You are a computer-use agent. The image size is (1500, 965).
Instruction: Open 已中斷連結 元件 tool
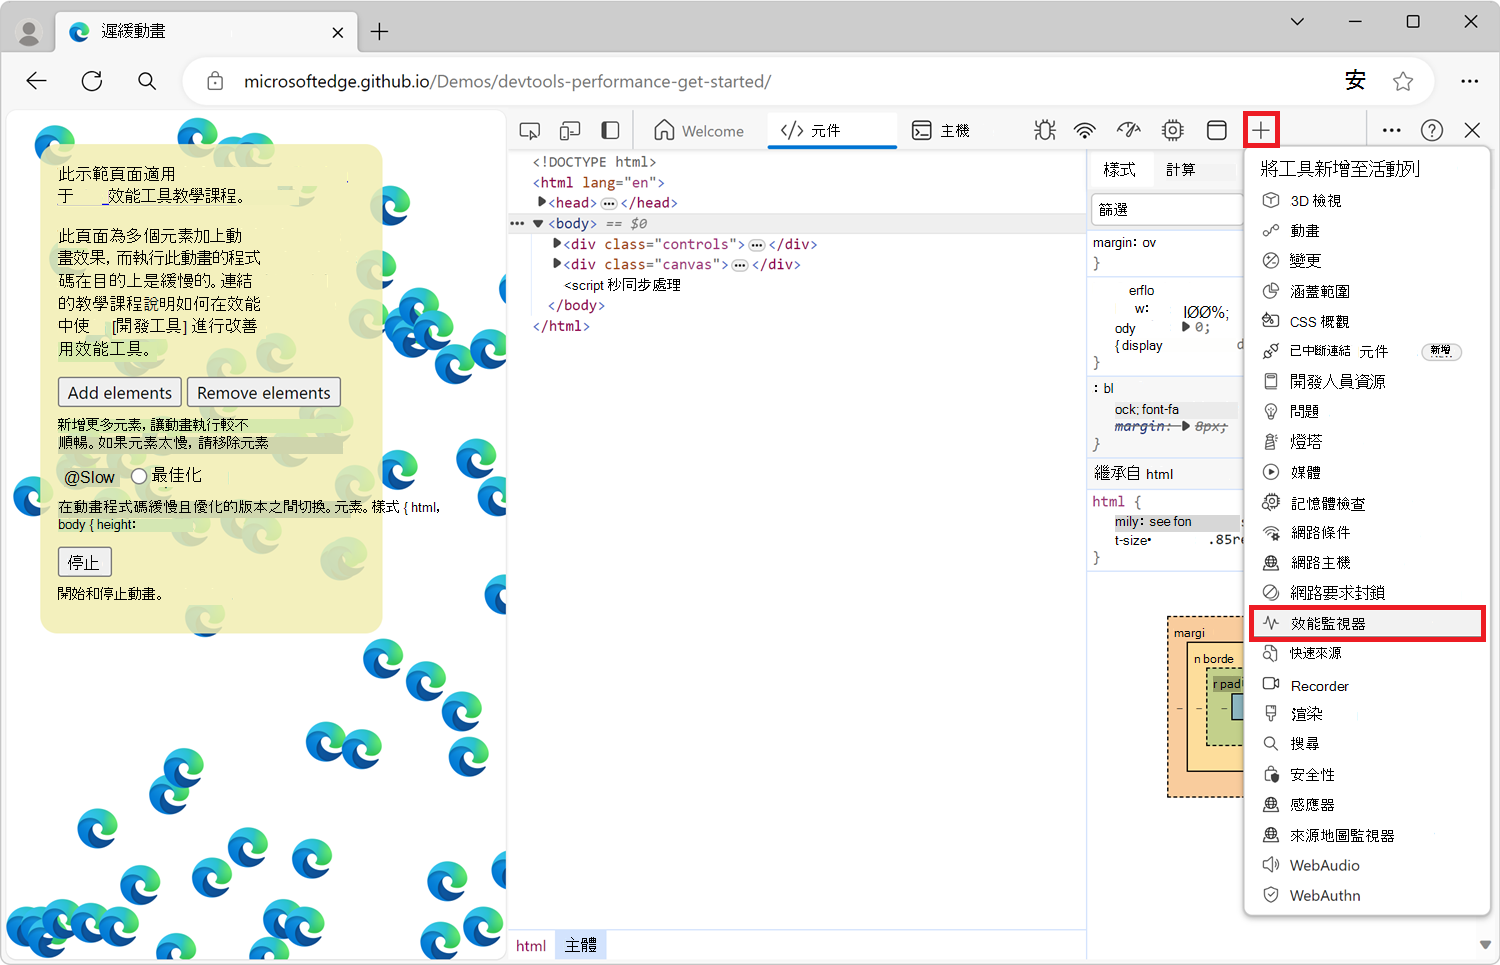pos(1367,351)
